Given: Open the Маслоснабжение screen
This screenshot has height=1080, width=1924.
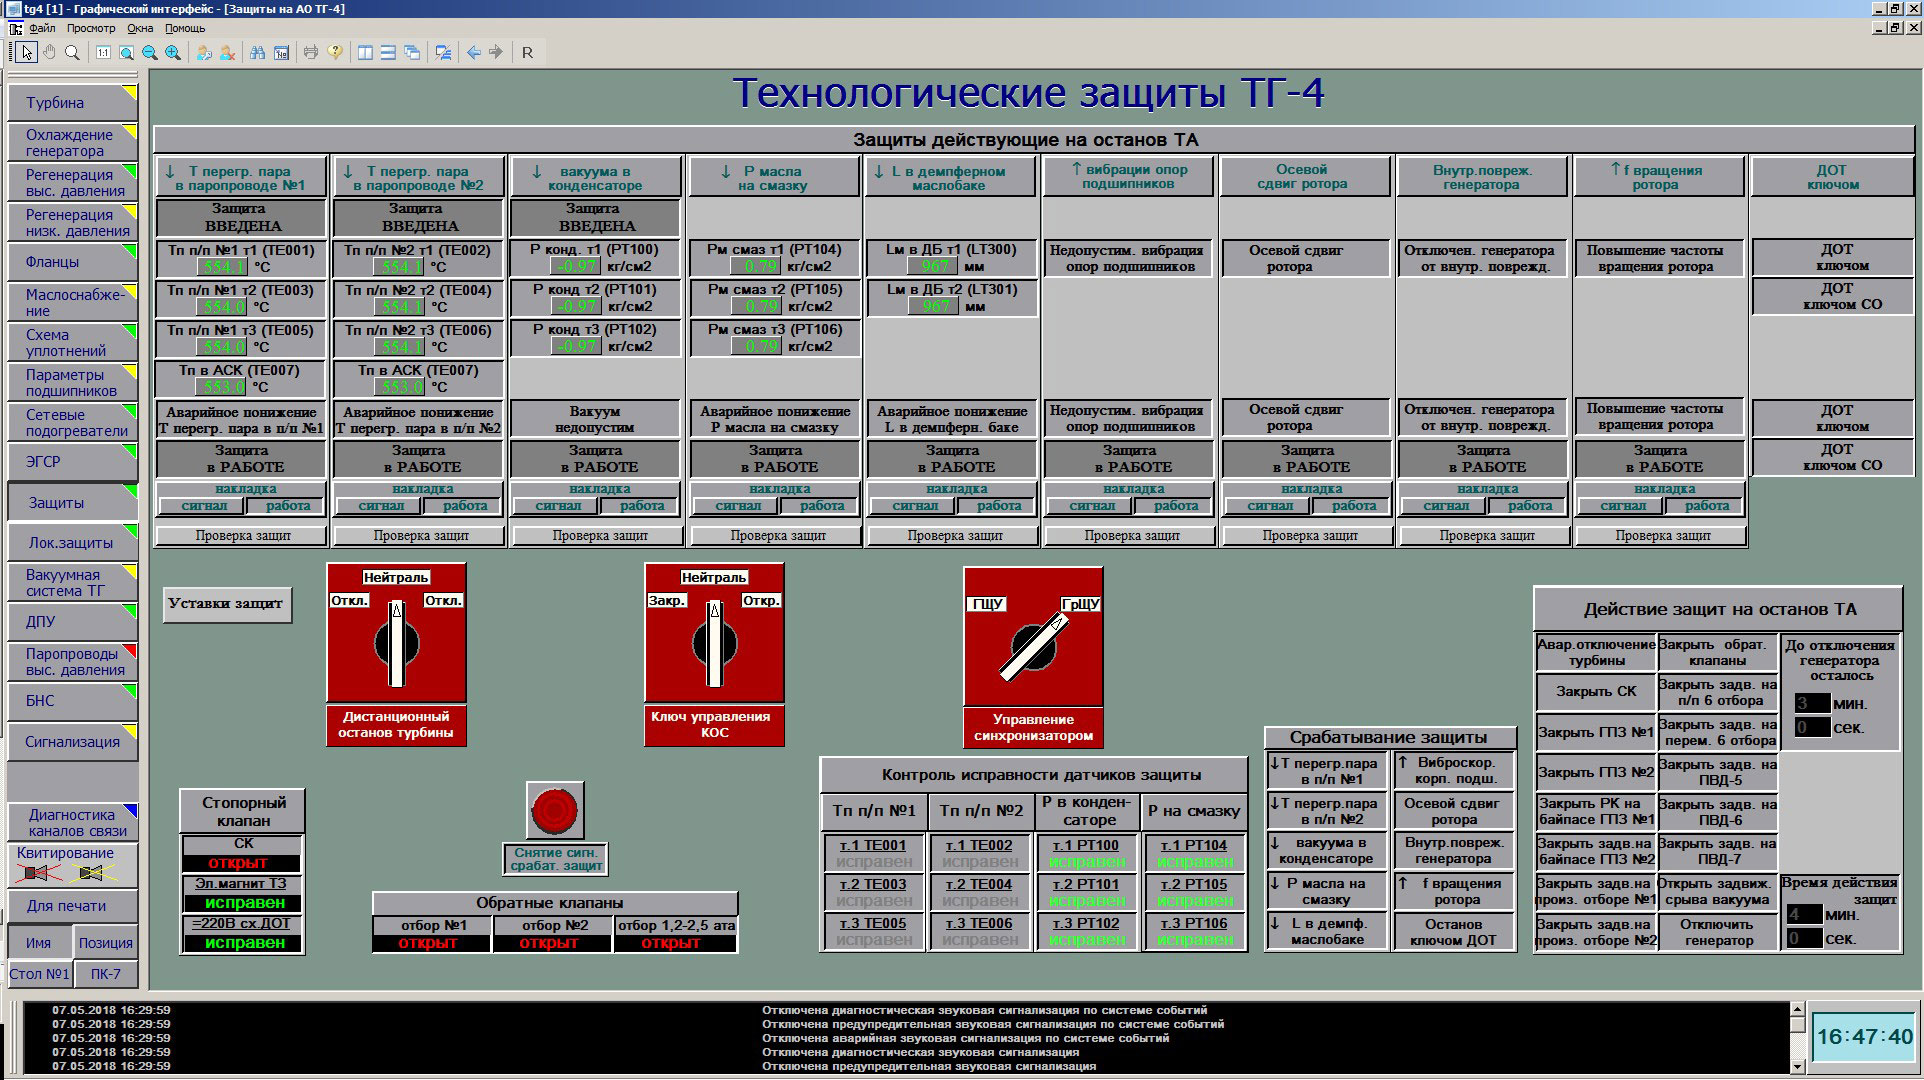Looking at the screenshot, I should 72,302.
